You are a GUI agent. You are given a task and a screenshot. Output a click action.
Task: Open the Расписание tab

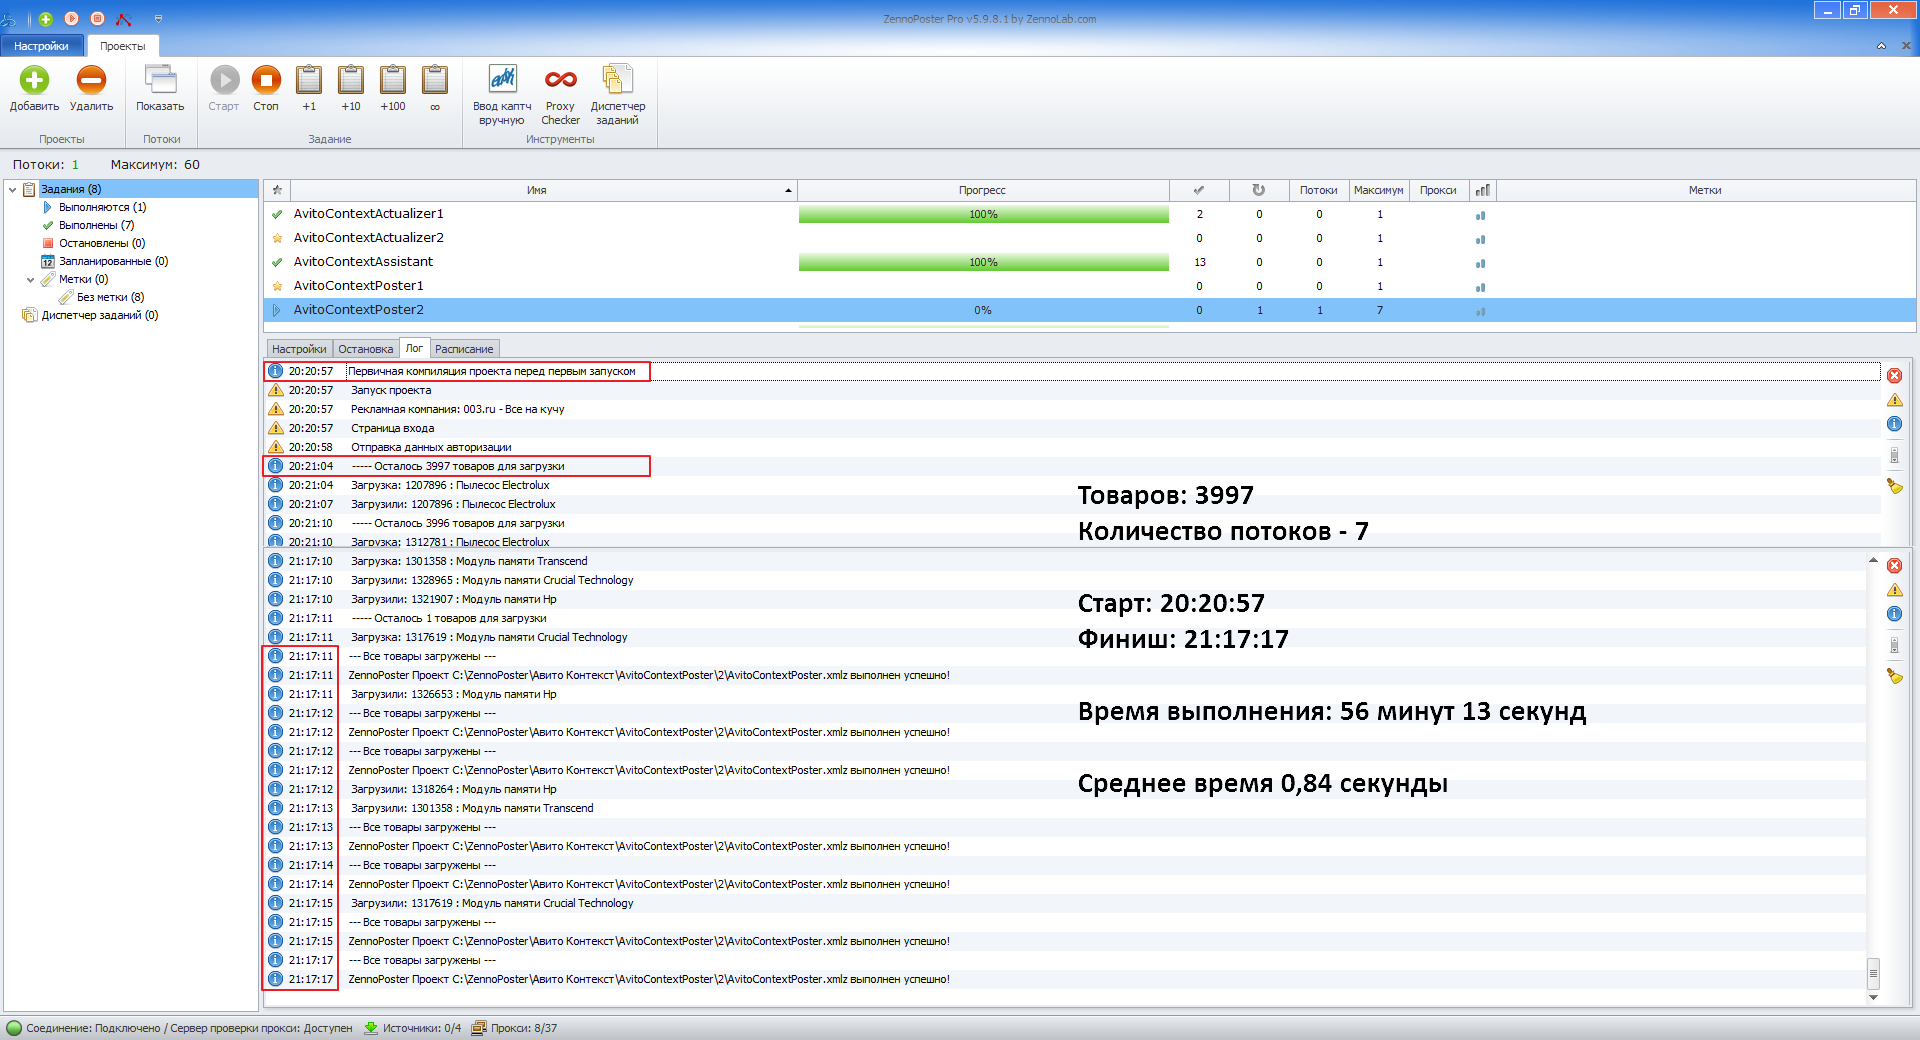[x=464, y=349]
